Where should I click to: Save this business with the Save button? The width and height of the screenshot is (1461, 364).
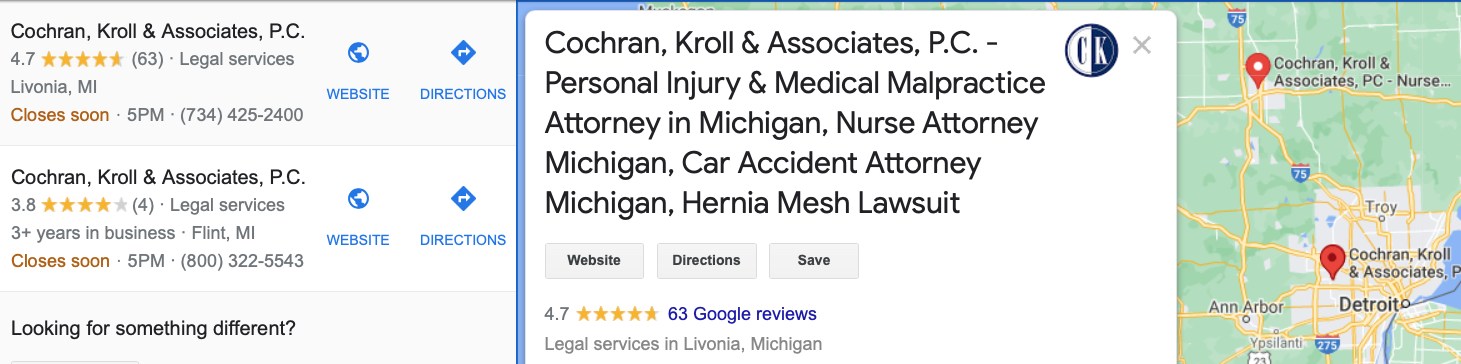(814, 260)
